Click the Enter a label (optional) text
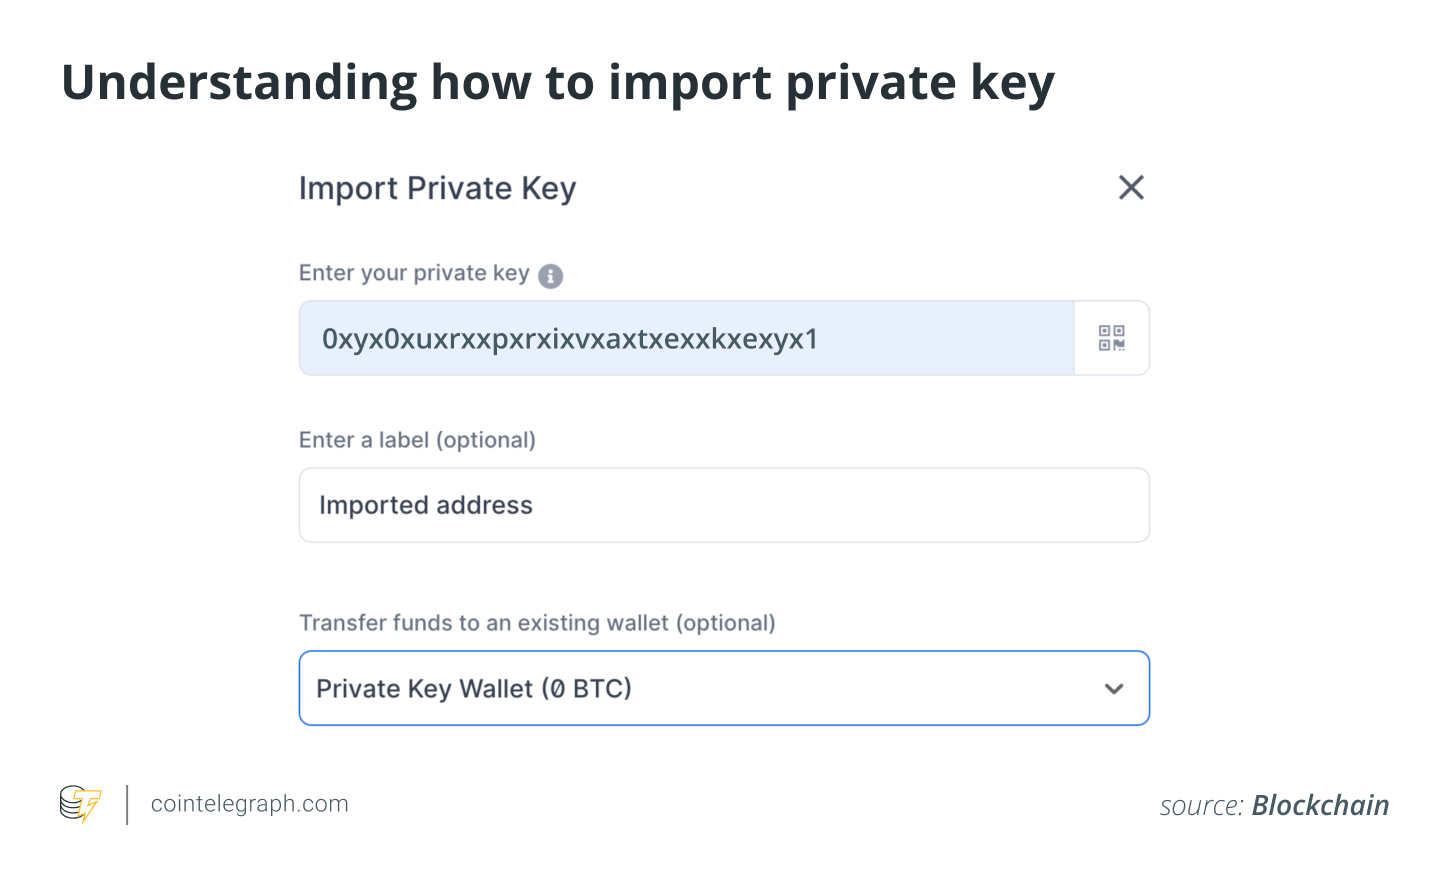 pos(417,440)
